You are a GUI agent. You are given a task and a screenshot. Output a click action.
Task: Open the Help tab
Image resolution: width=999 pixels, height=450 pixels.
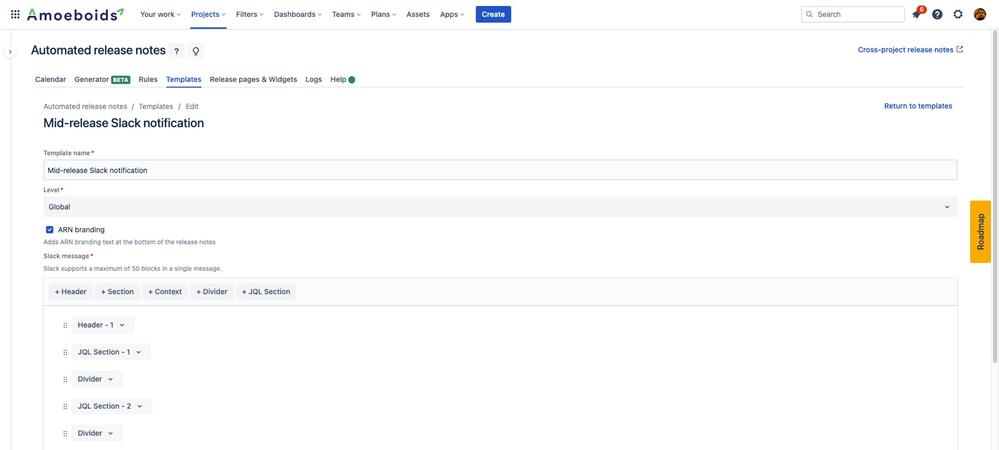(x=338, y=80)
